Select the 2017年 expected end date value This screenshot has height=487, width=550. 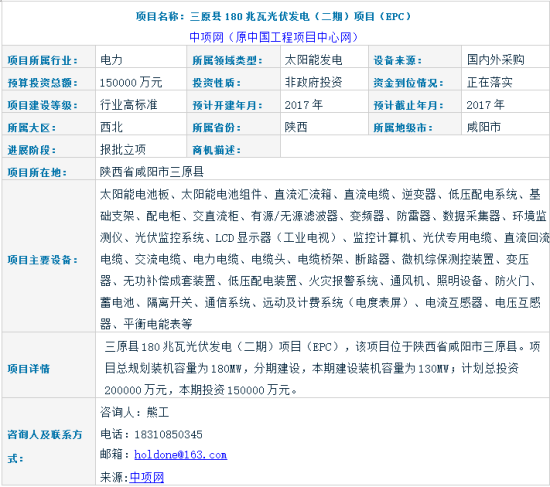(x=485, y=105)
